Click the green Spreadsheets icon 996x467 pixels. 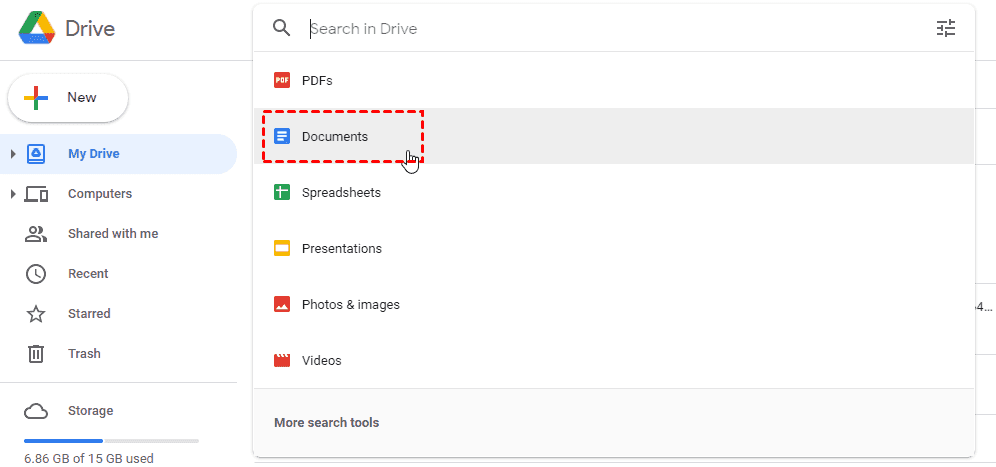pyautogui.click(x=282, y=192)
